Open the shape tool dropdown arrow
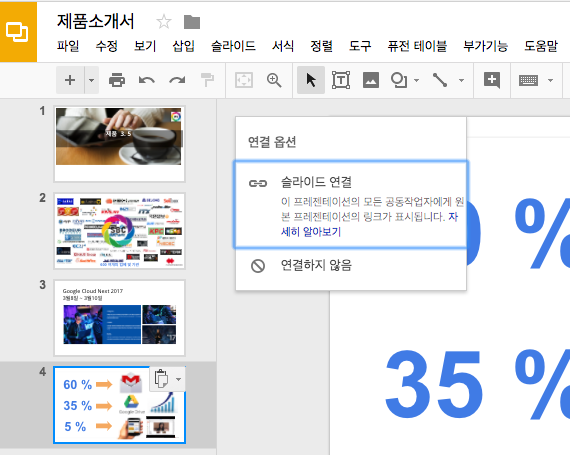The image size is (570, 455). (417, 80)
